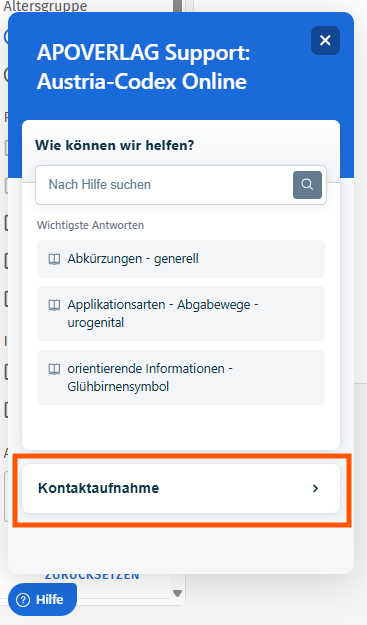Click the Hilfe help button
Image resolution: width=367 pixels, height=625 pixels.
pyautogui.click(x=42, y=599)
